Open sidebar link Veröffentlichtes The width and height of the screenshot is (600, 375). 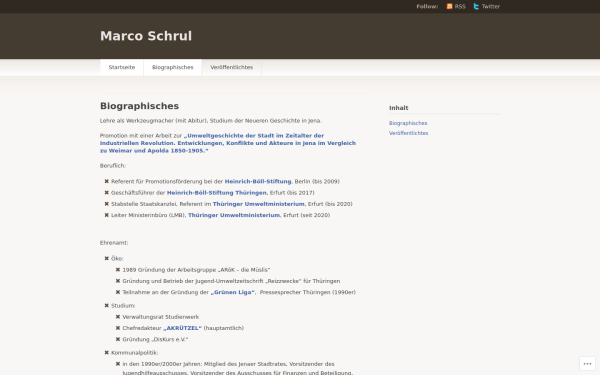click(408, 133)
